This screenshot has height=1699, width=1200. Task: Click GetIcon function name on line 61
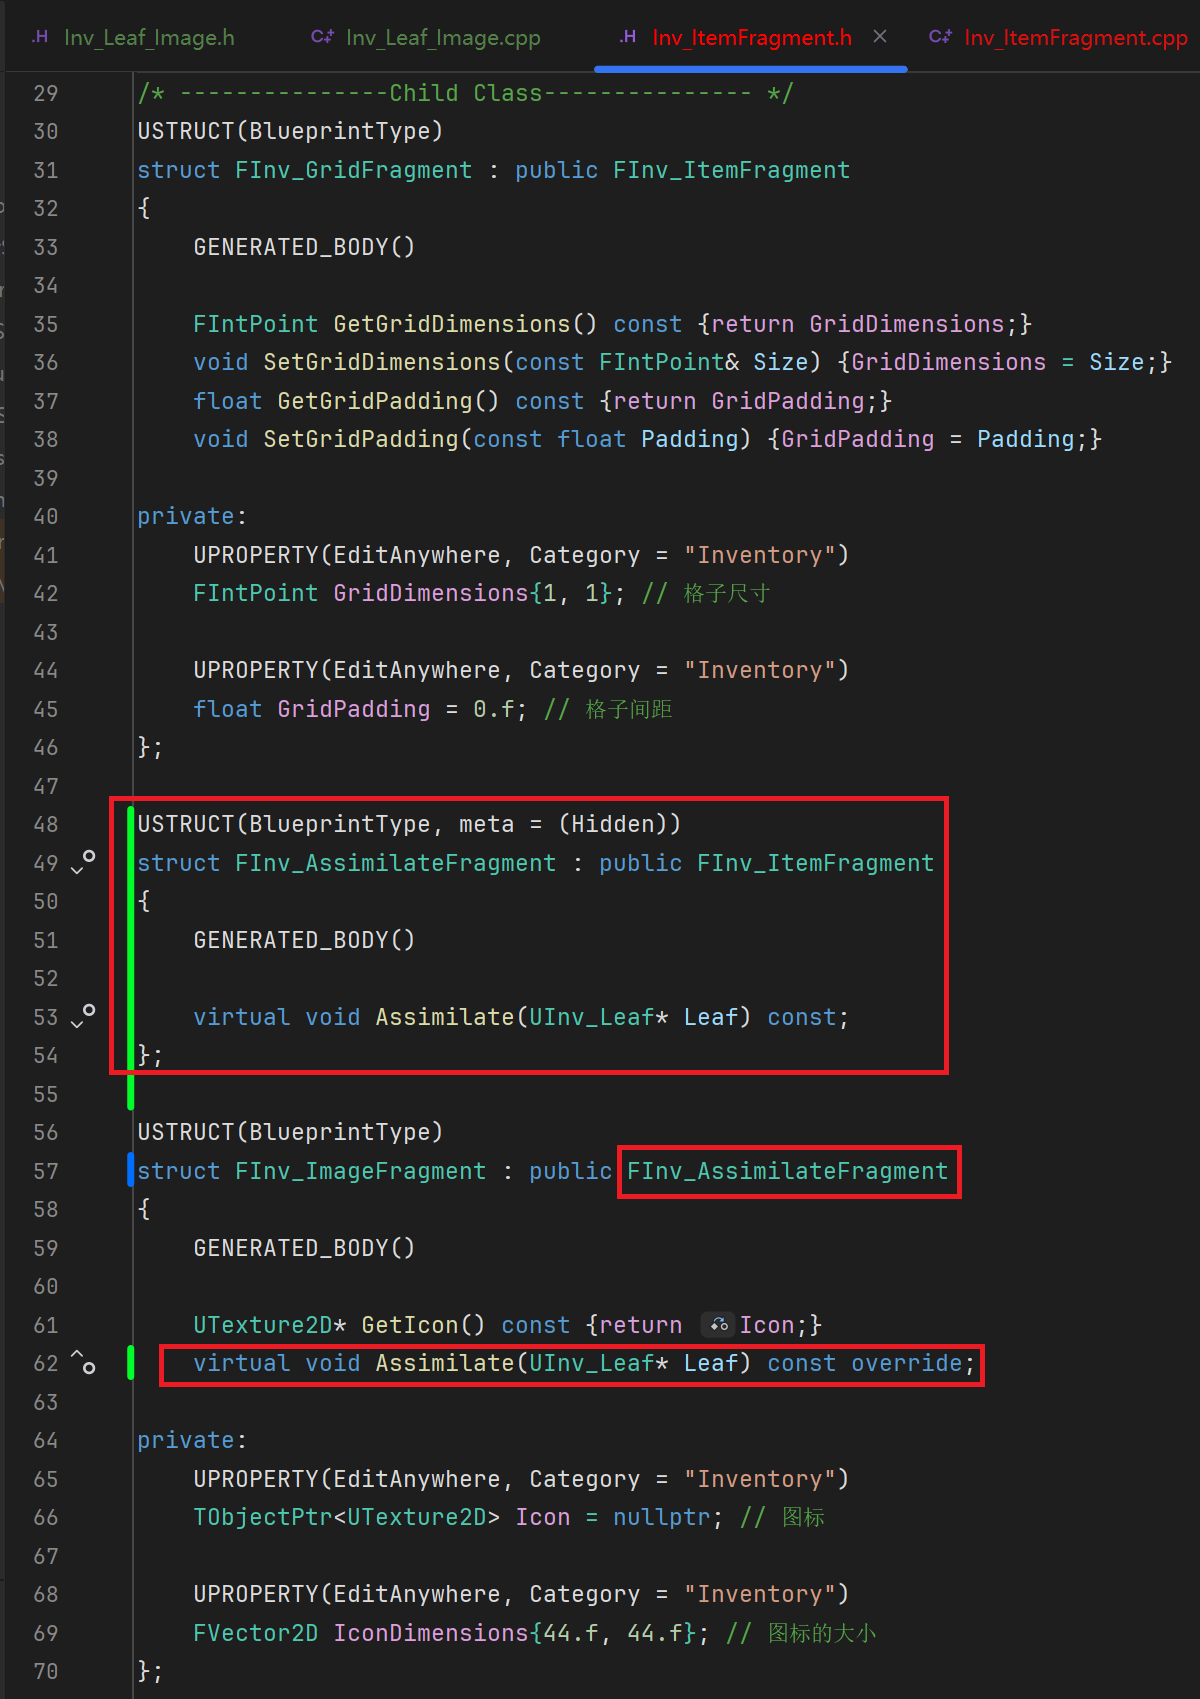tap(410, 1325)
